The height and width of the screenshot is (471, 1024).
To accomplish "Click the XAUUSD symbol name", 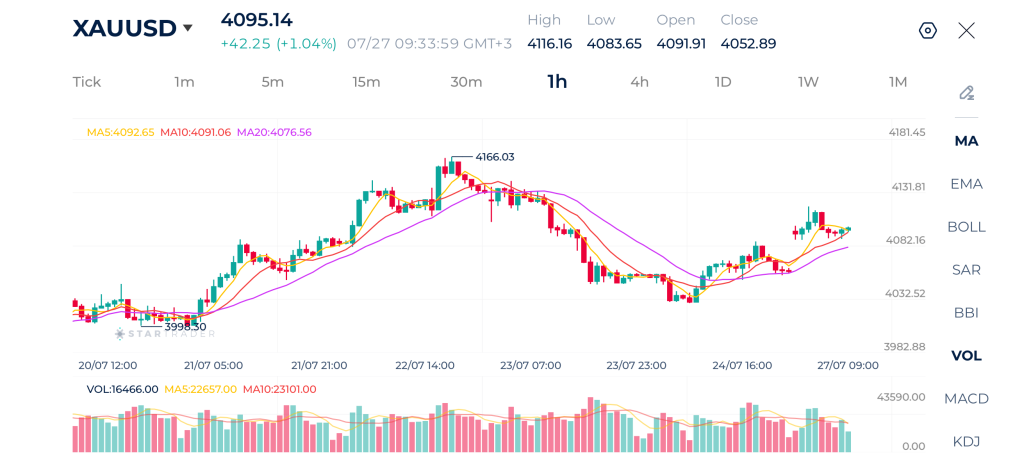I will click(124, 28).
